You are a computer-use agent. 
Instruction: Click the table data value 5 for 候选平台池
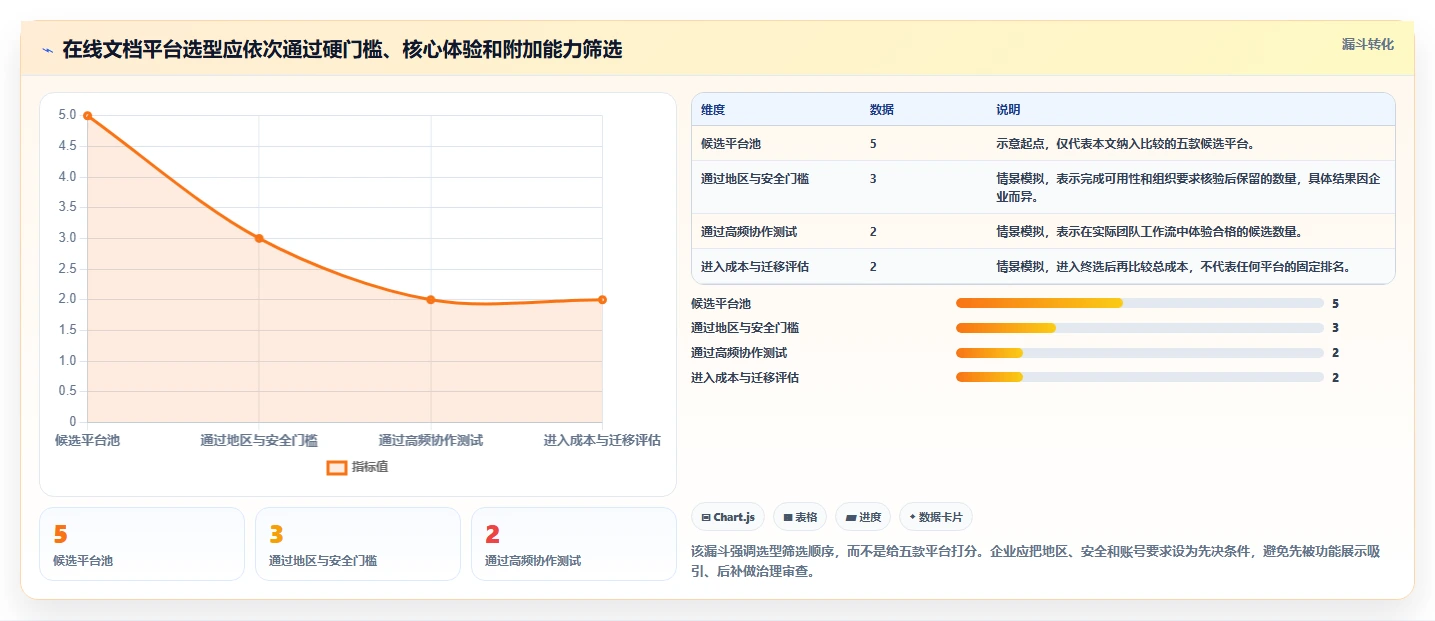873,144
